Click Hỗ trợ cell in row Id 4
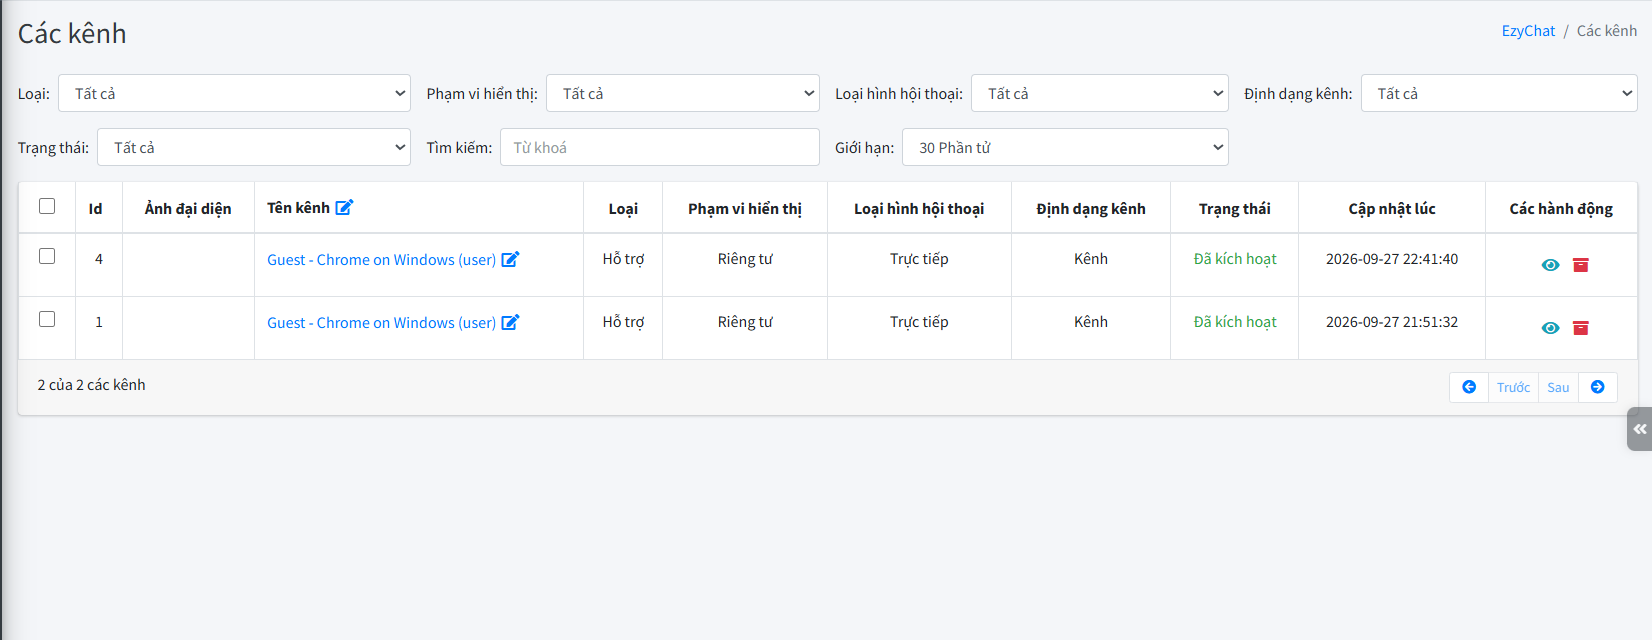1652x640 pixels. click(623, 259)
